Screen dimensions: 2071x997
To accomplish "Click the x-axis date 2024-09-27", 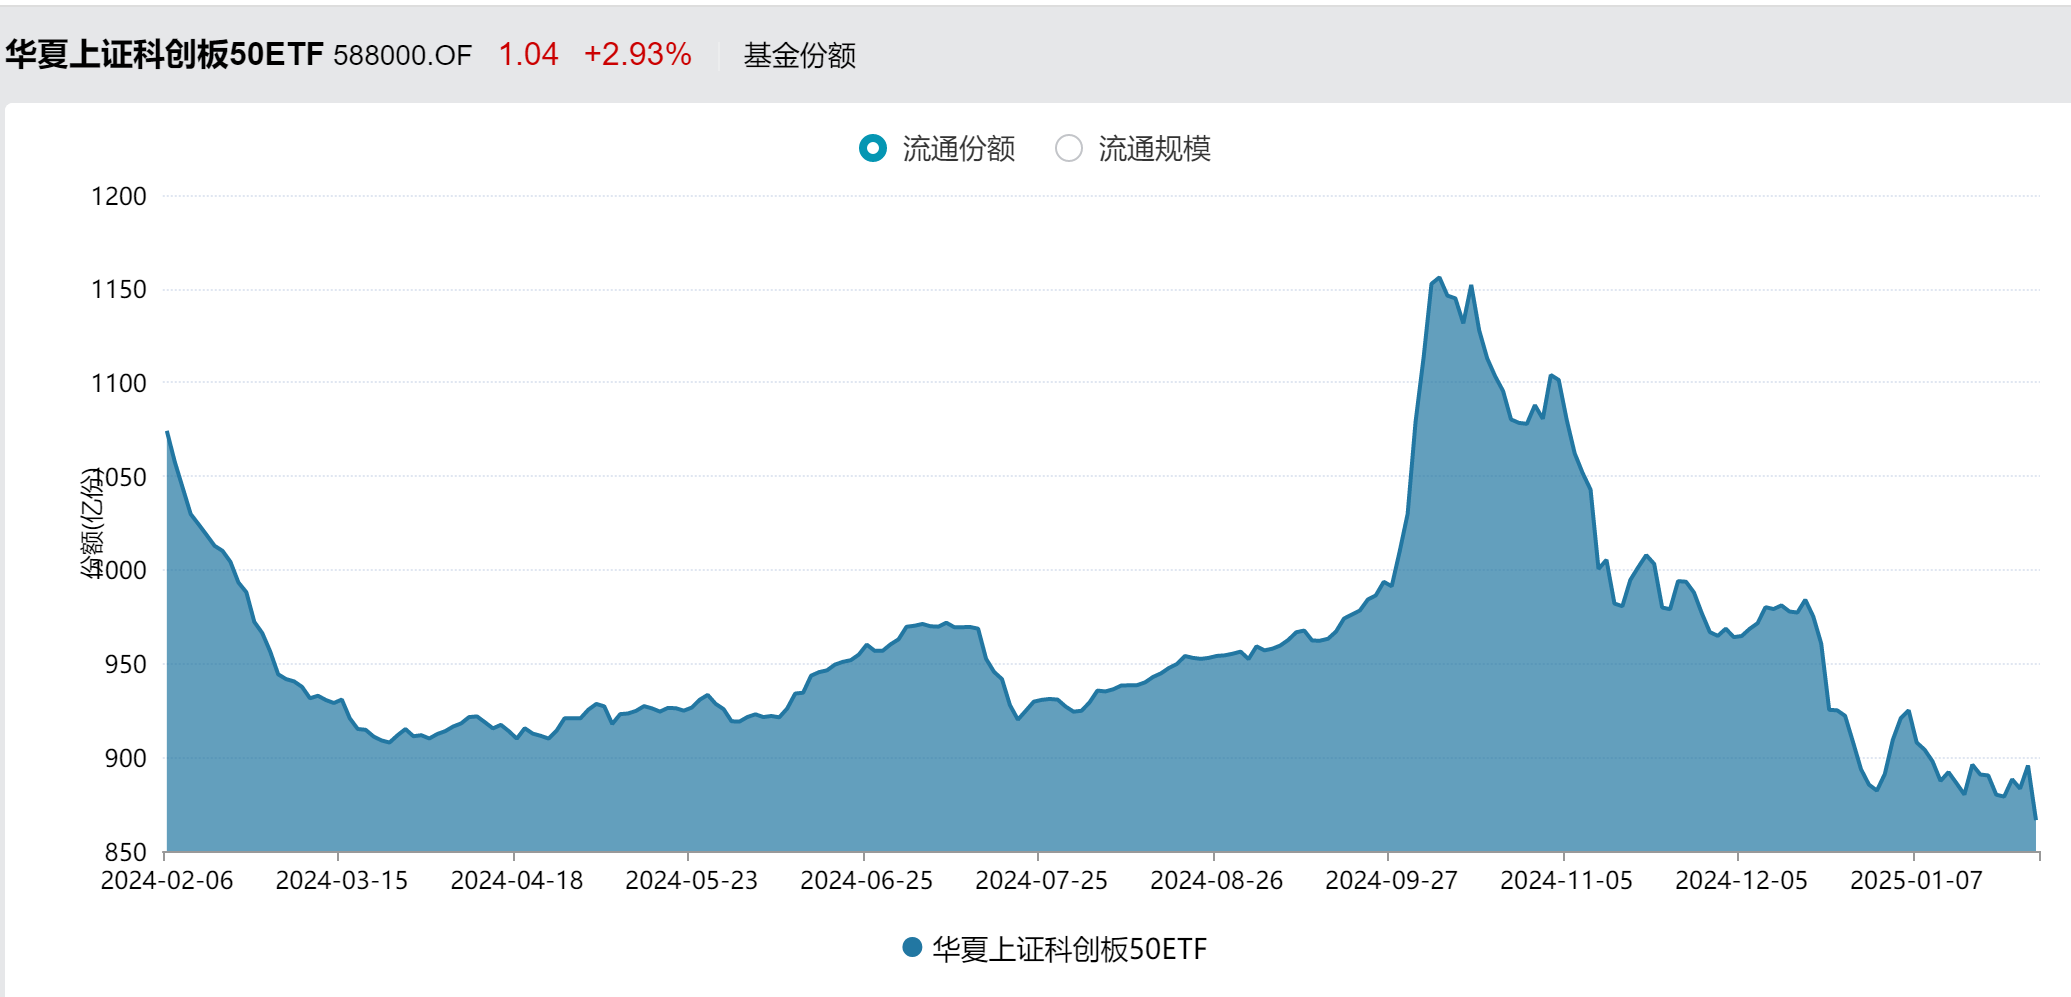I will (x=1392, y=880).
